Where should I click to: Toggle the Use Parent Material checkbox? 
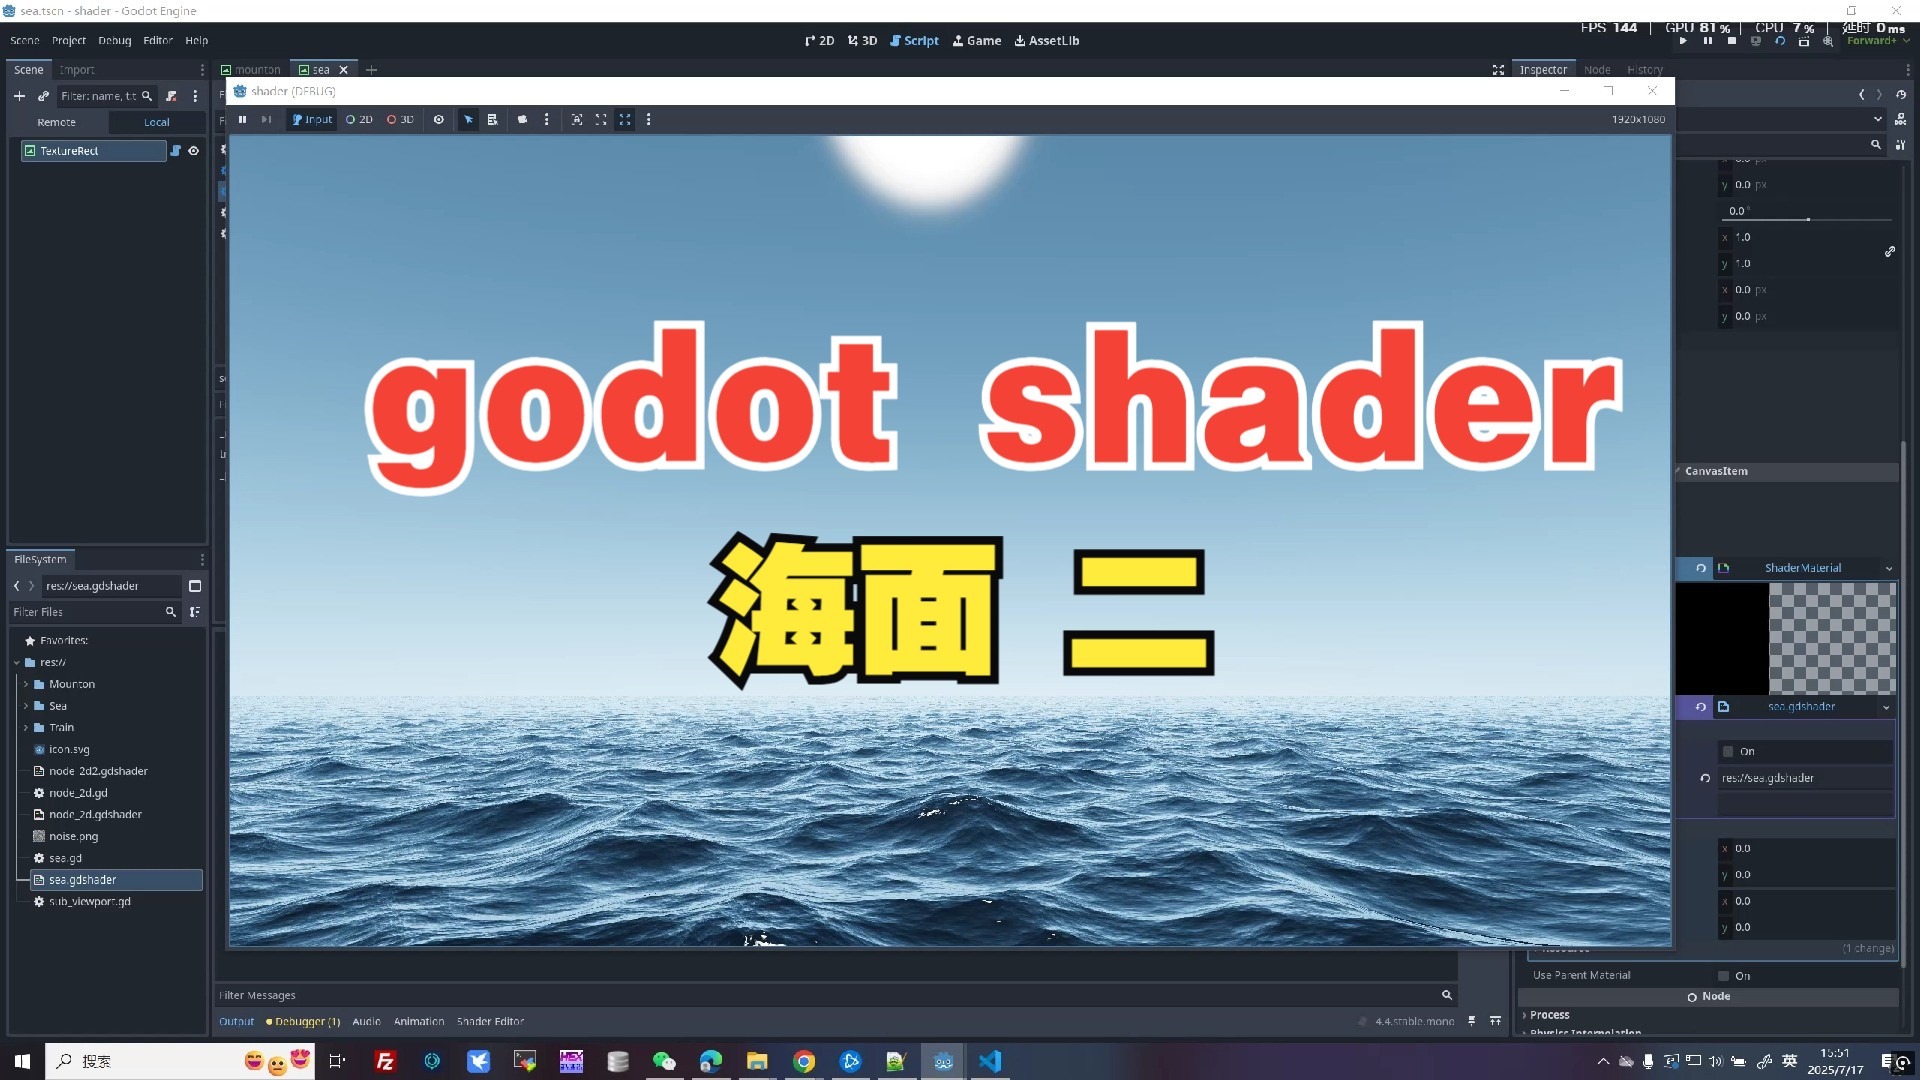[1723, 976]
